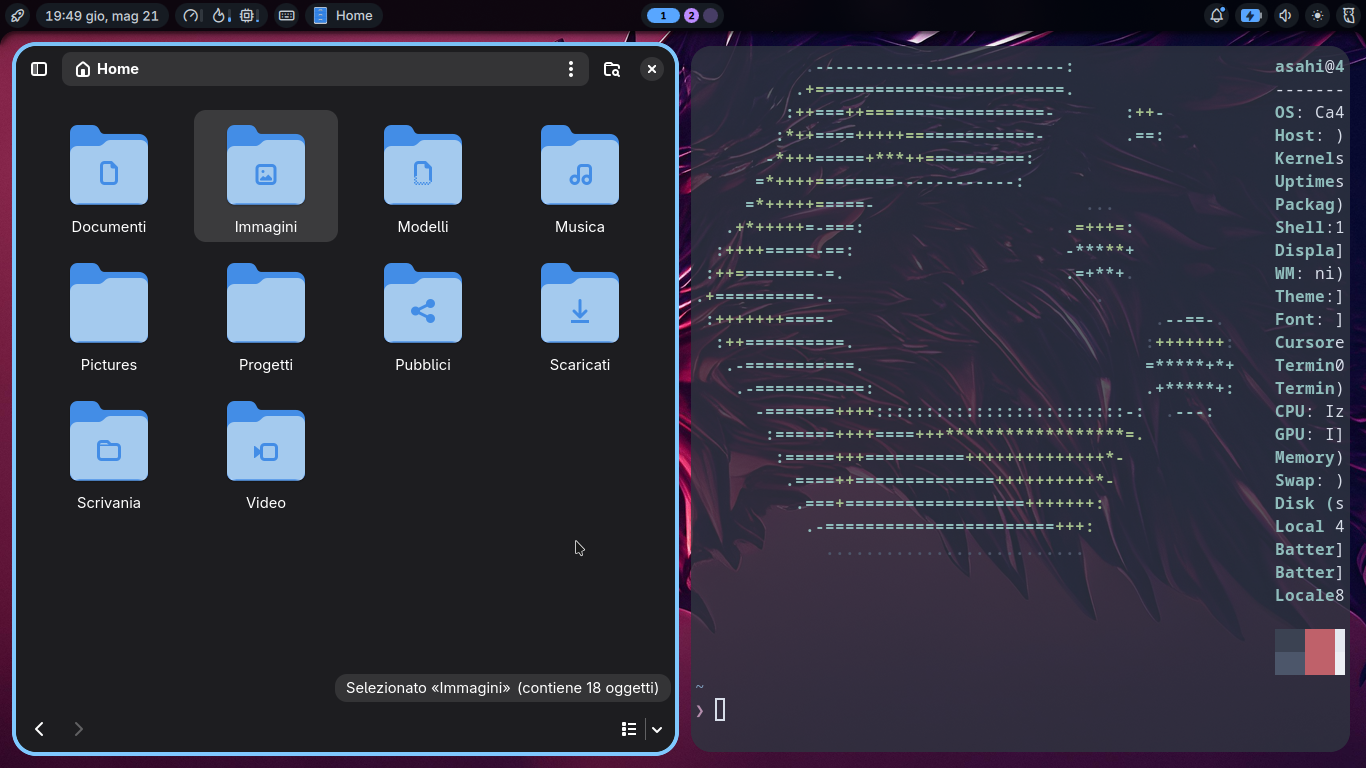This screenshot has height=768, width=1366.
Task: Focus the Home window from the taskbar
Action: (344, 16)
